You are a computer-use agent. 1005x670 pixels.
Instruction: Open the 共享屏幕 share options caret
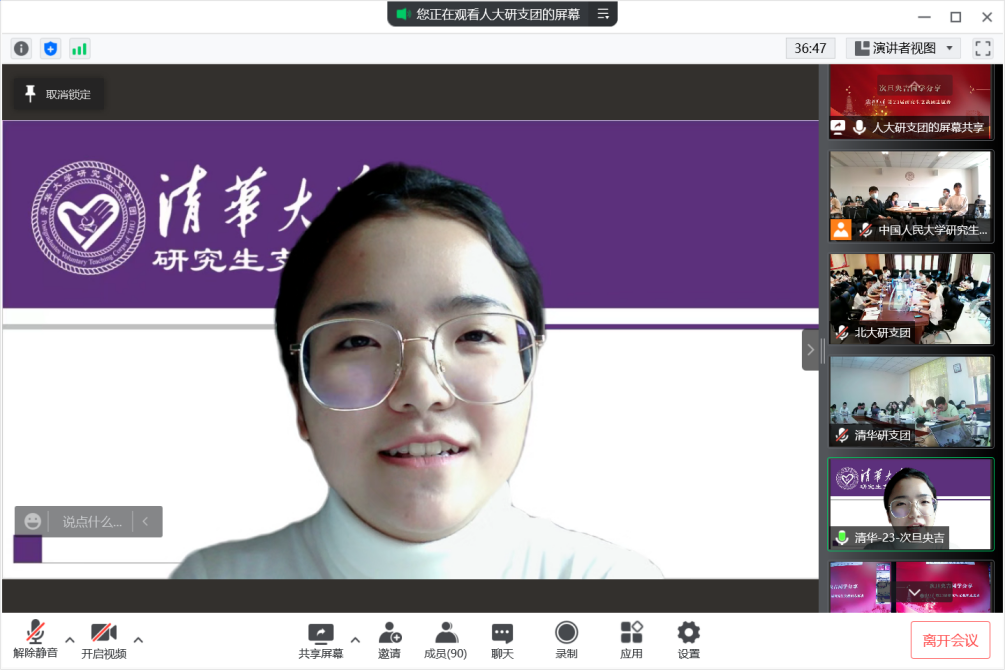click(x=355, y=641)
